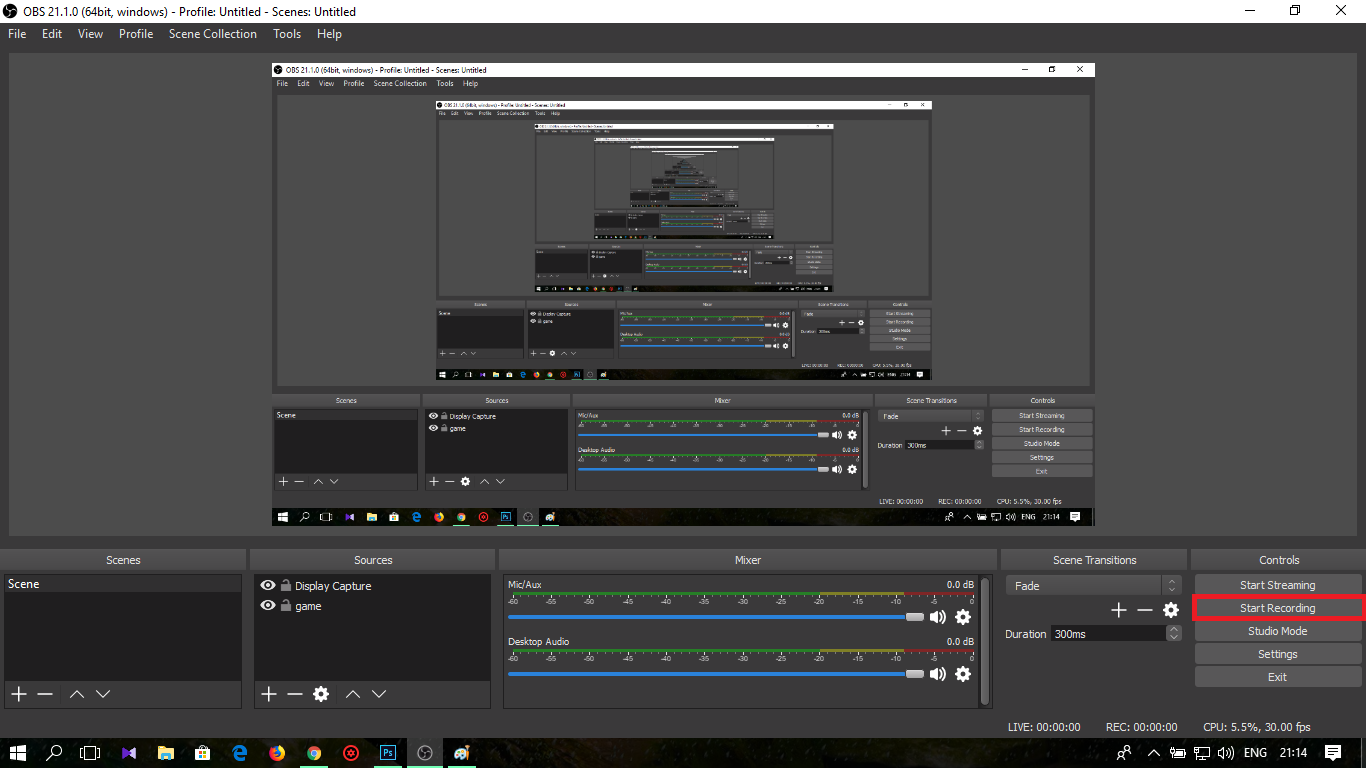Open Desktop Audio settings gear
This screenshot has width=1366, height=768.
(x=963, y=674)
